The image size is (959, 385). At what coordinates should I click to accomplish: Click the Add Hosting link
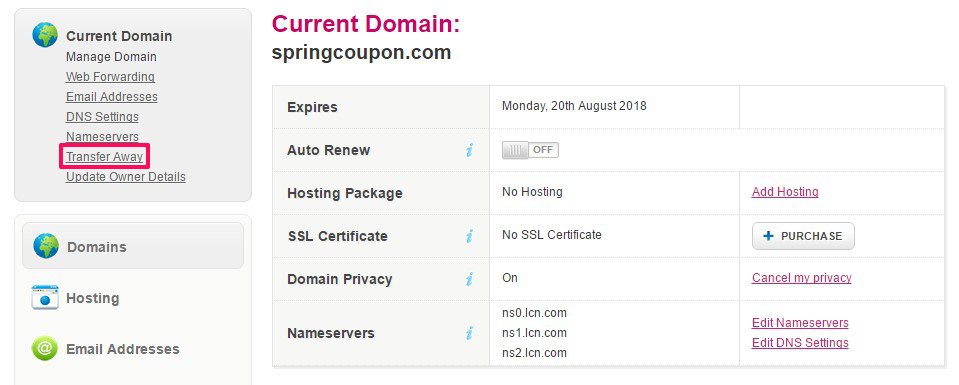(x=785, y=192)
